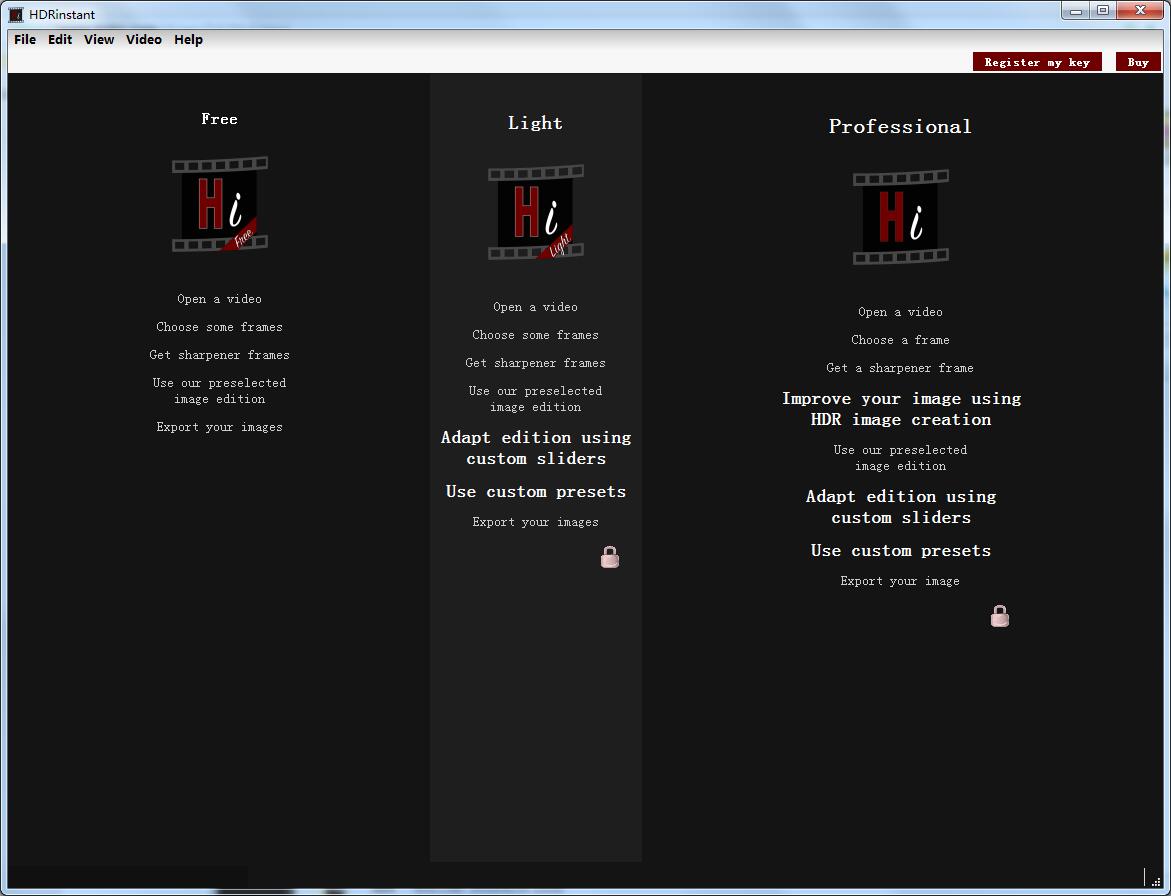1171x896 pixels.
Task: Click the padlock under Professional edition
Action: click(999, 616)
